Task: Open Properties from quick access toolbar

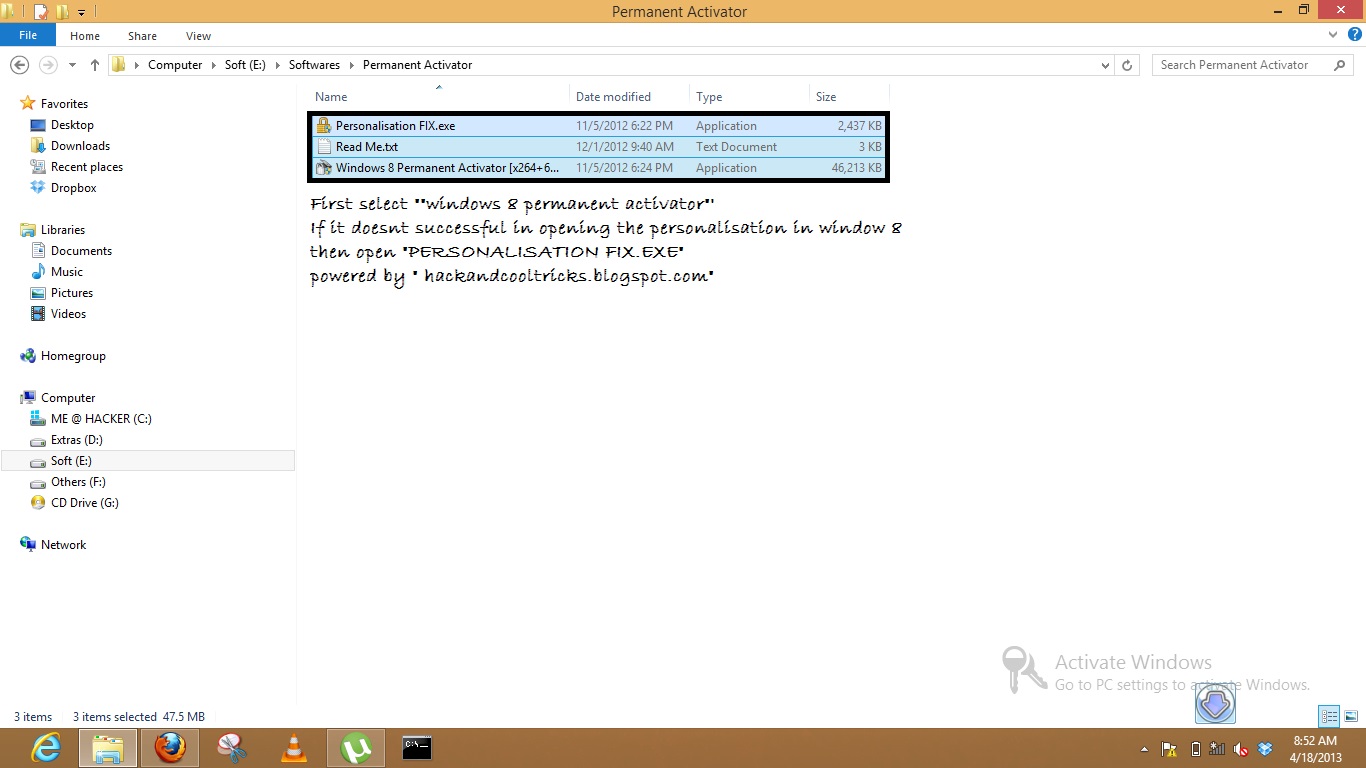Action: pyautogui.click(x=41, y=12)
